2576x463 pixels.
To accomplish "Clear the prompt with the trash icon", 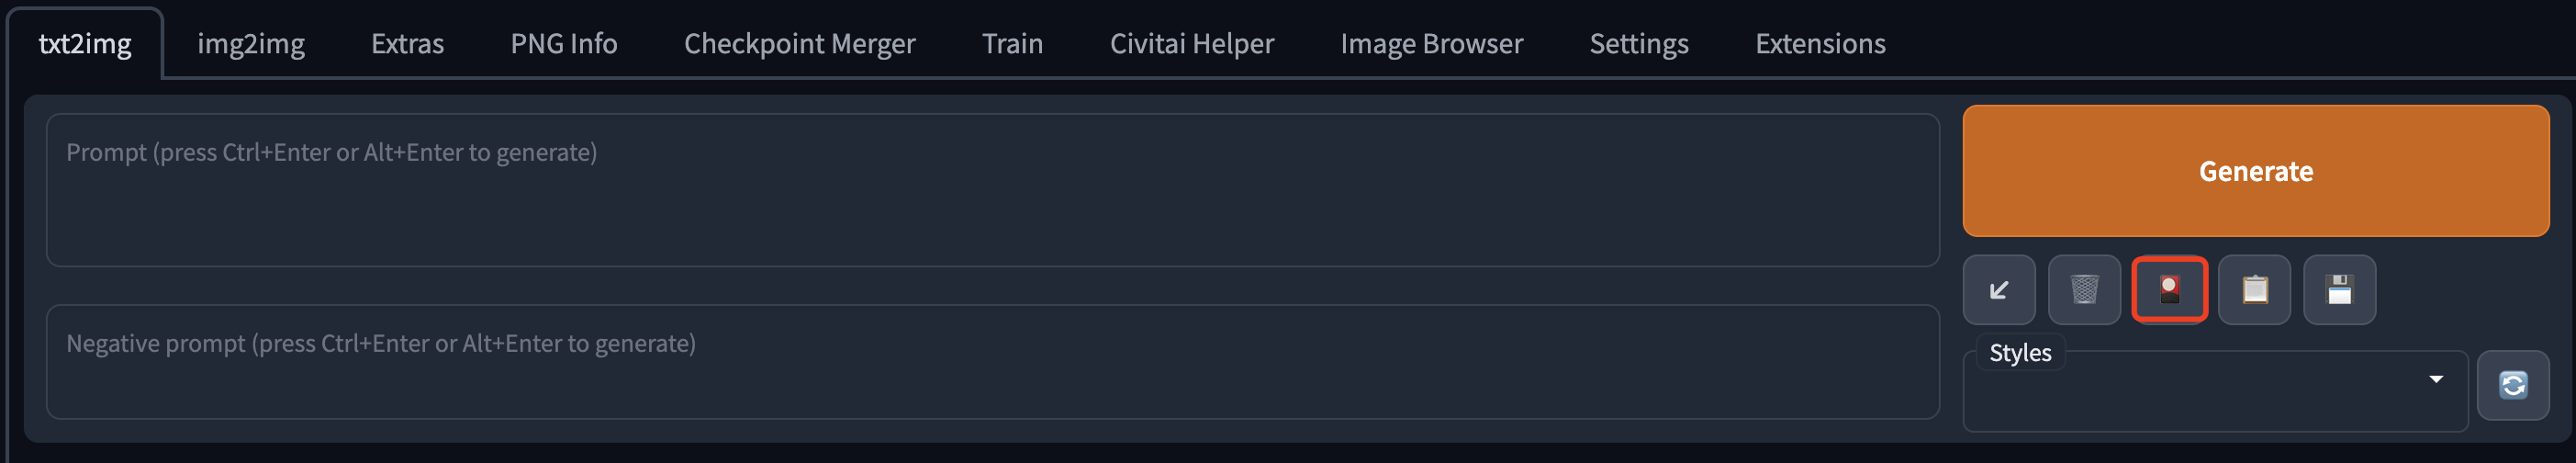I will [2084, 290].
